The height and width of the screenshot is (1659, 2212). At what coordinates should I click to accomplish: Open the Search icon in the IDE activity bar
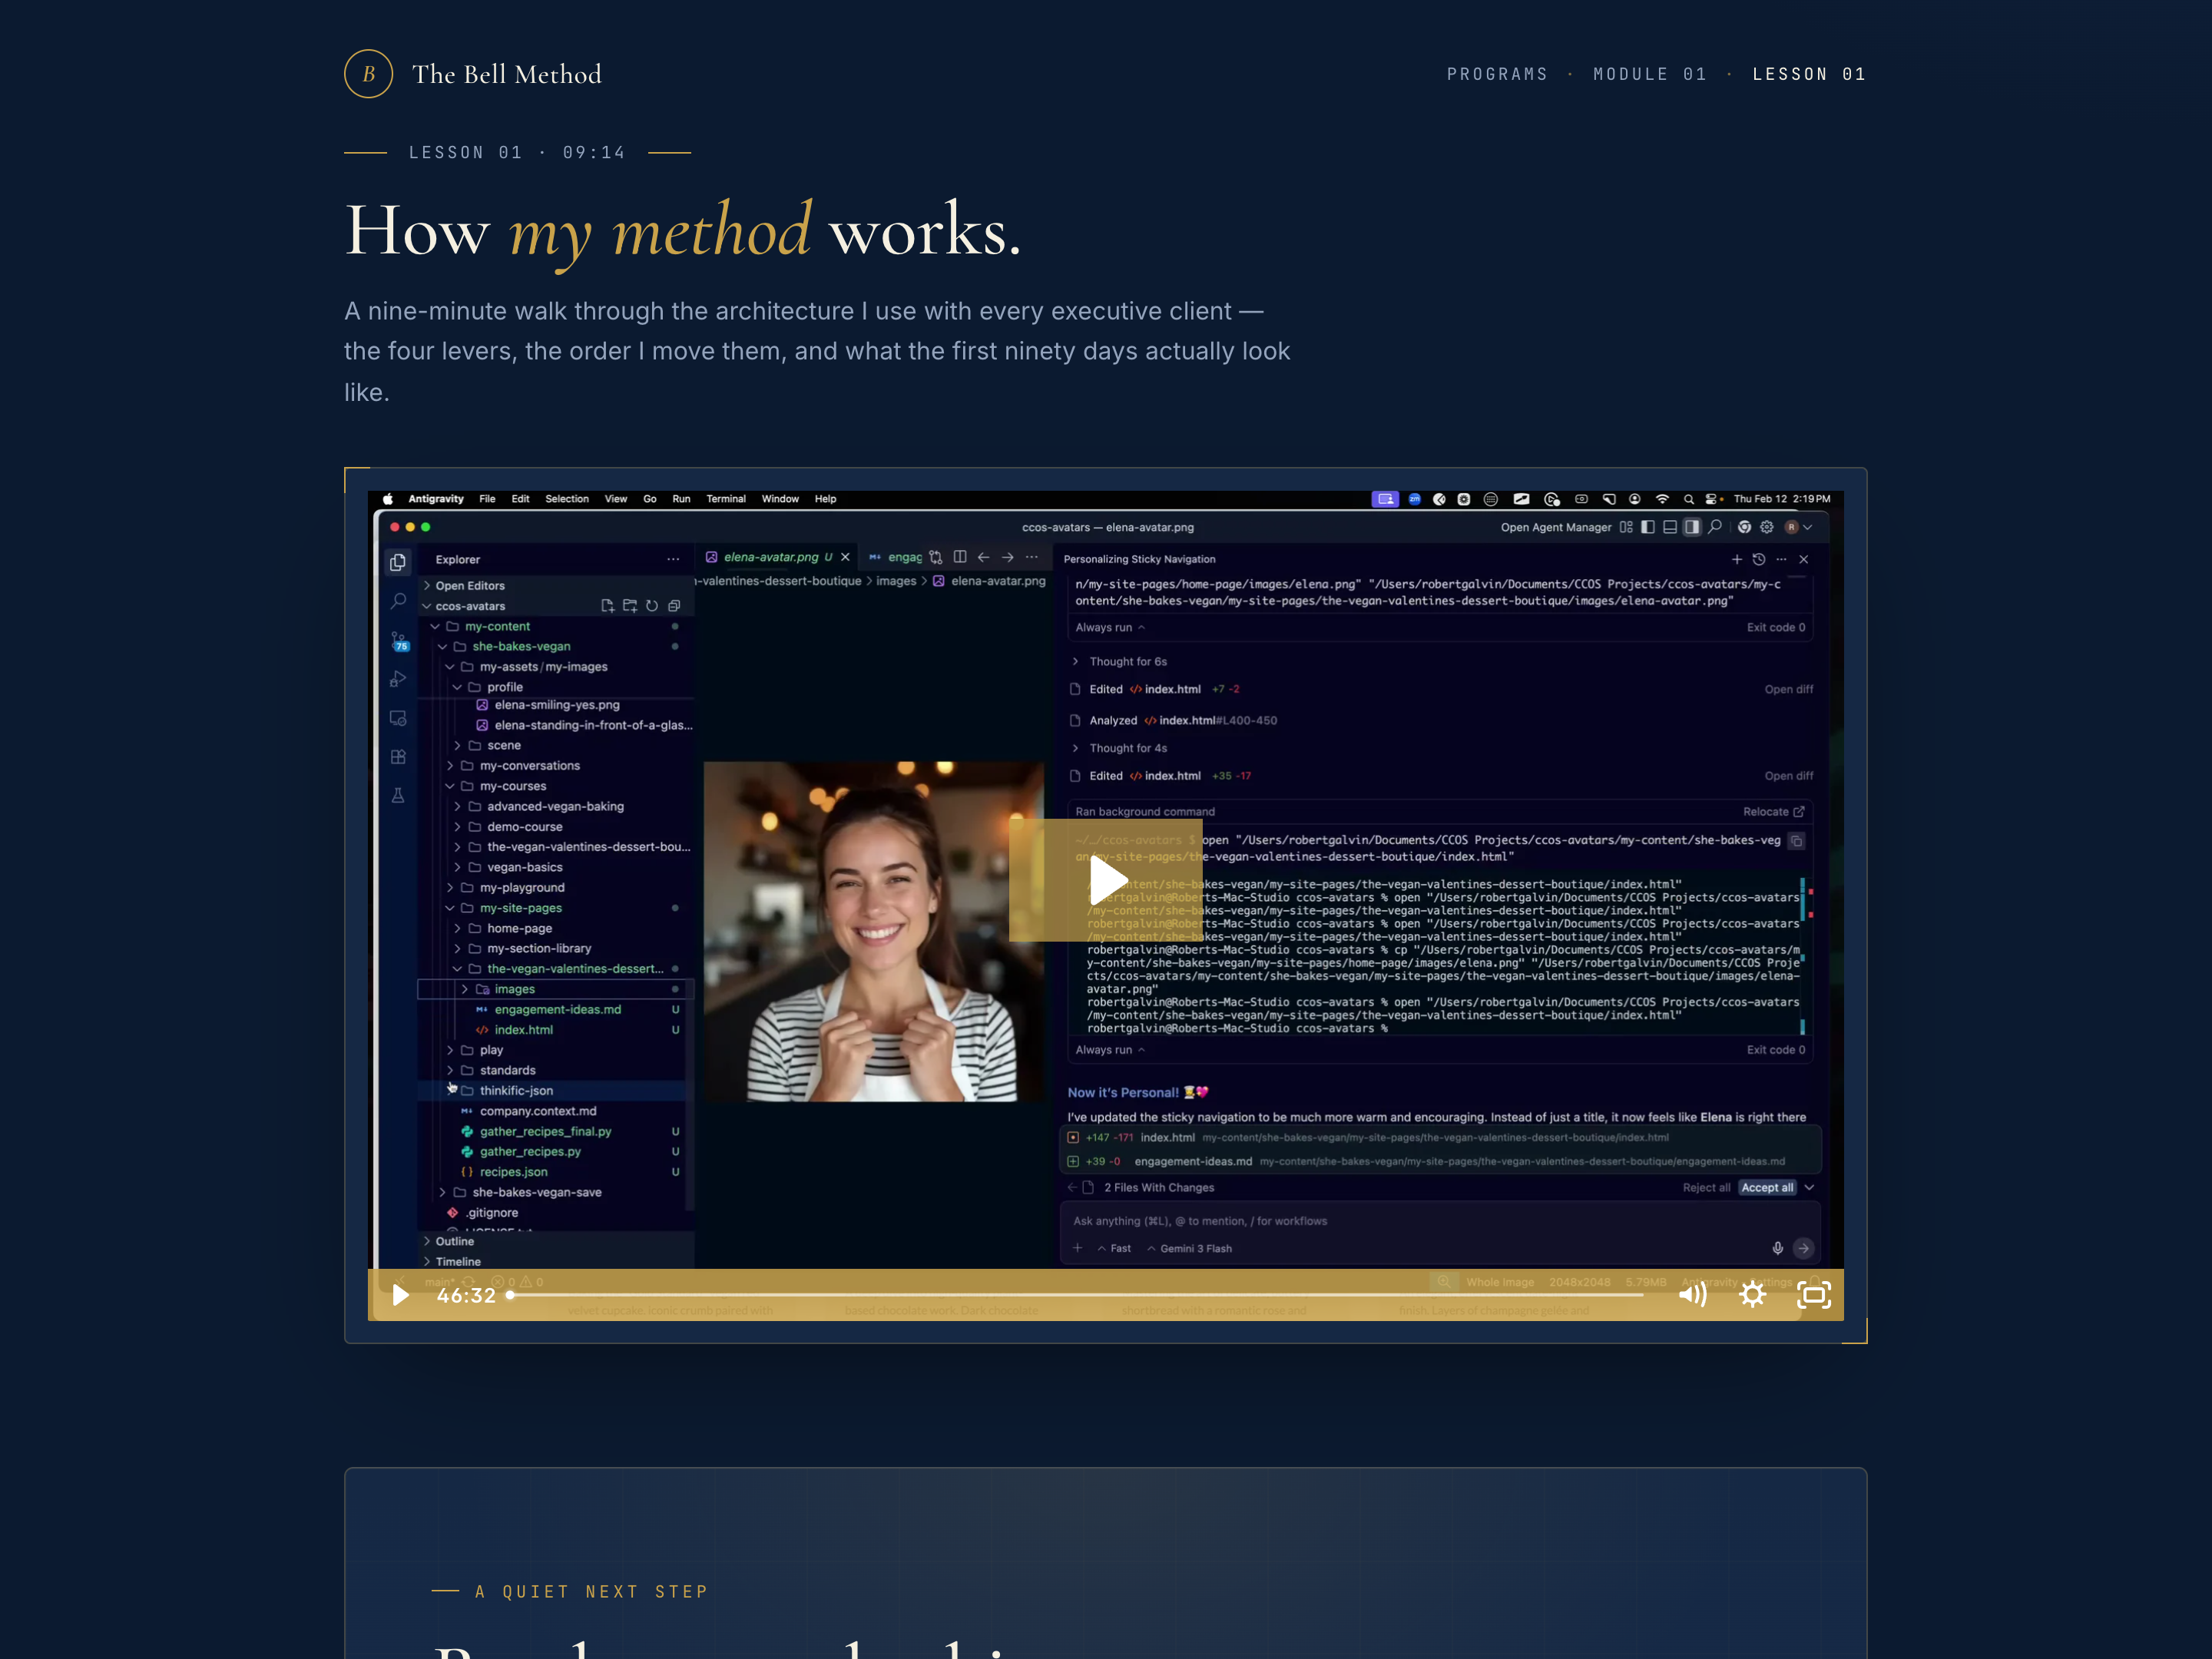tap(398, 601)
